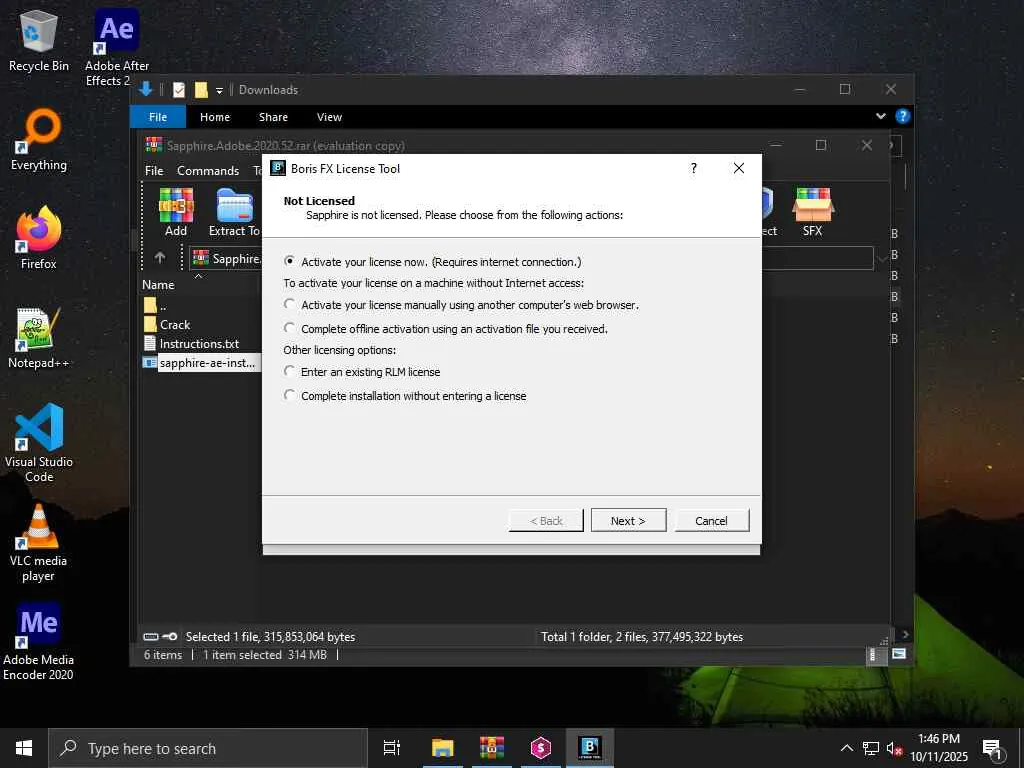Switch Explorer to large thumbnails view icon
This screenshot has height=768, width=1024.
tap(899, 654)
